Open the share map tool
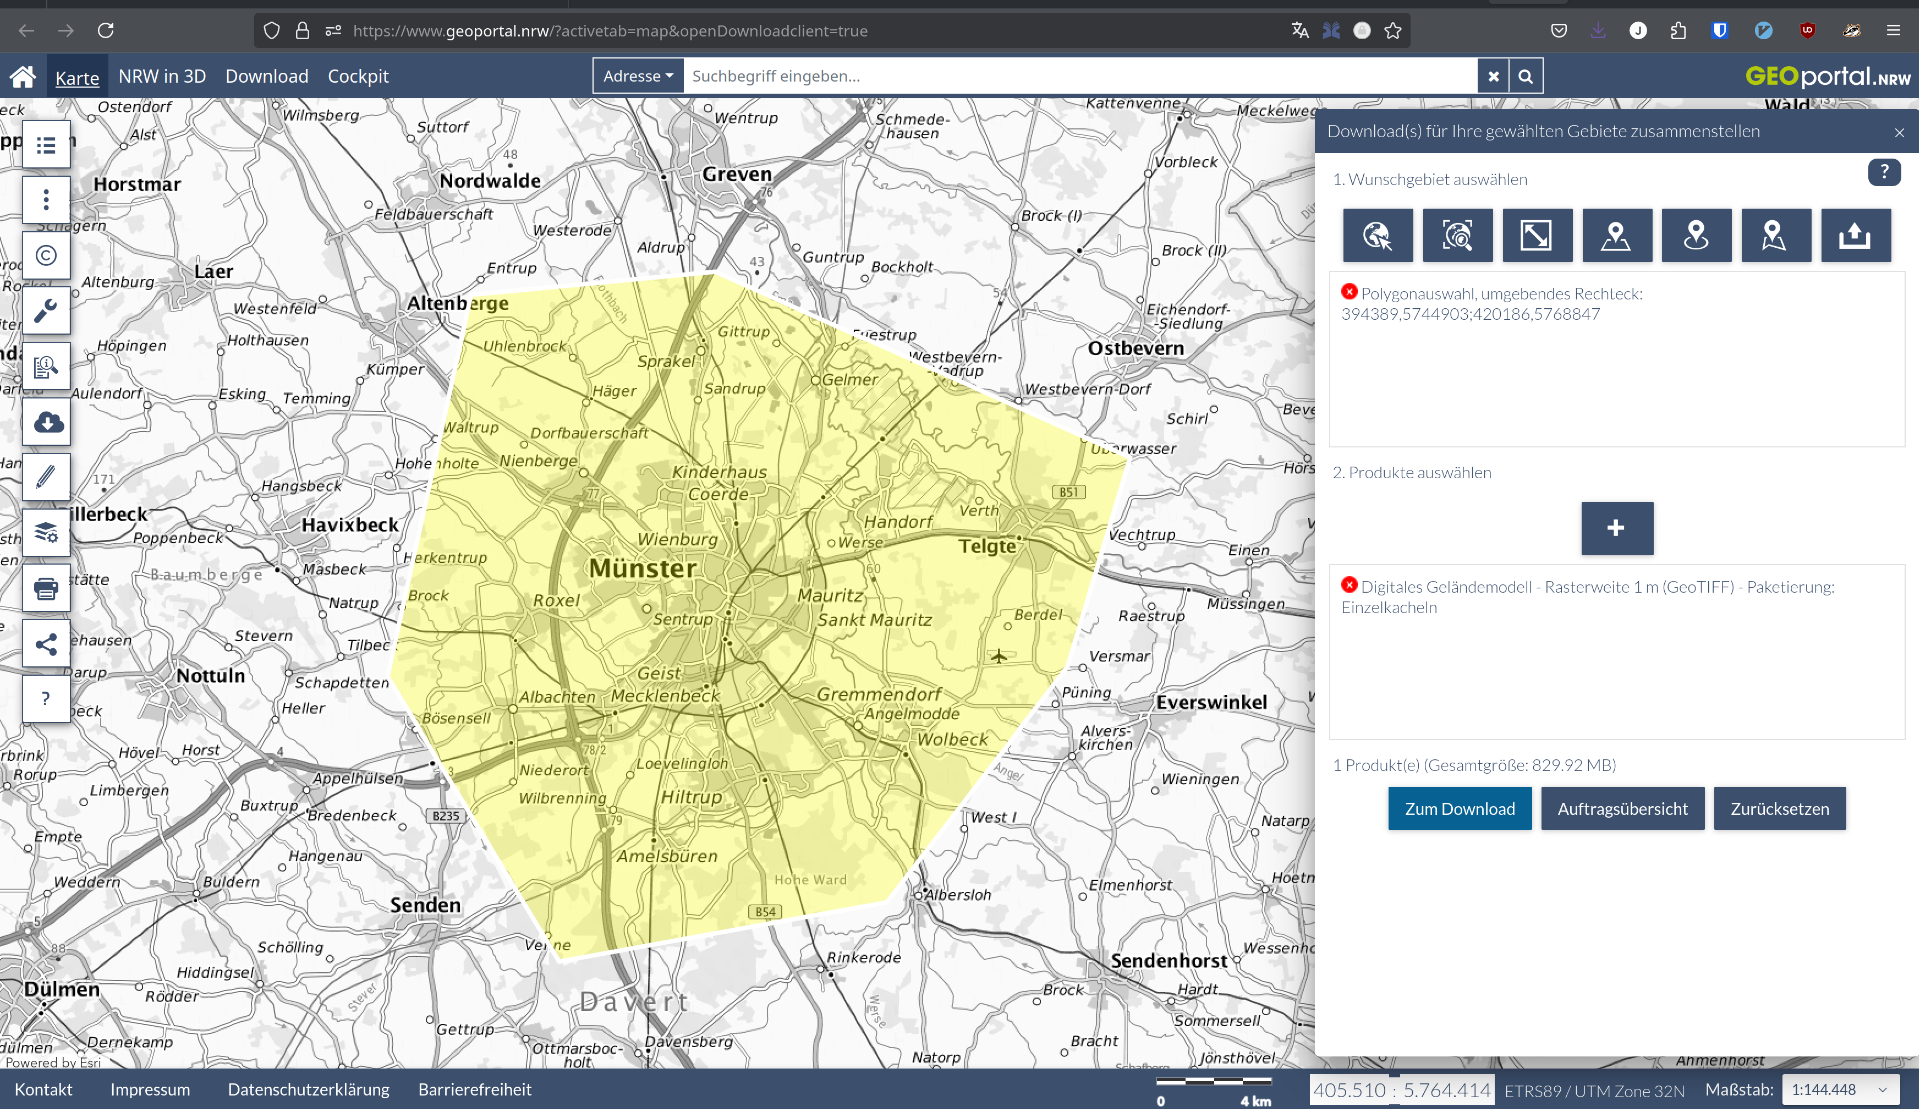1919x1109 pixels. [46, 644]
